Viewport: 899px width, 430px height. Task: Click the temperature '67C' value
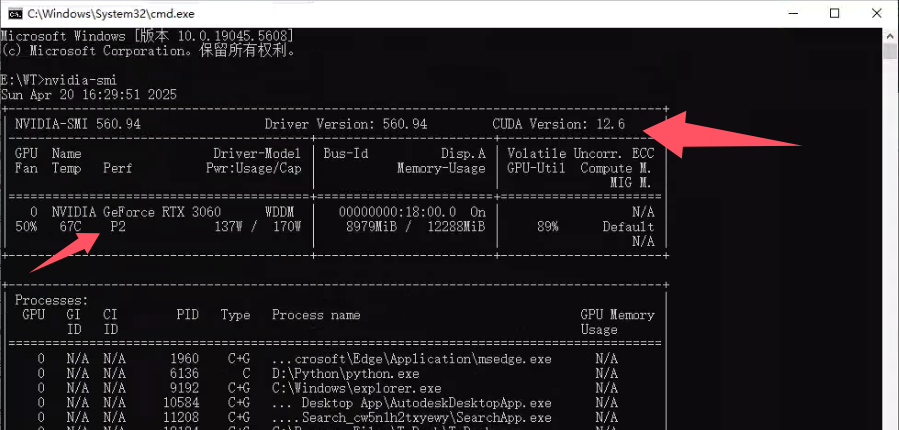coord(70,226)
